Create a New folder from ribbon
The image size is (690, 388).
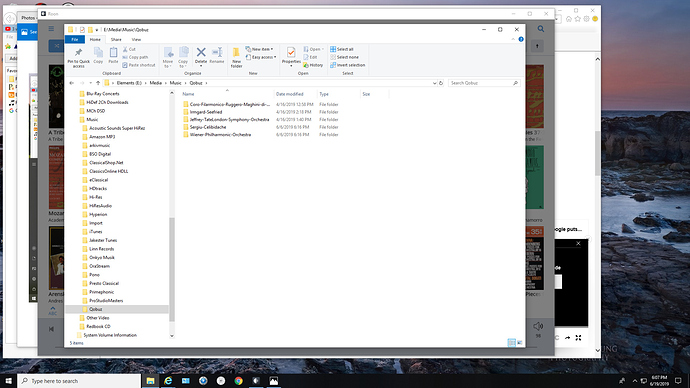[x=236, y=57]
